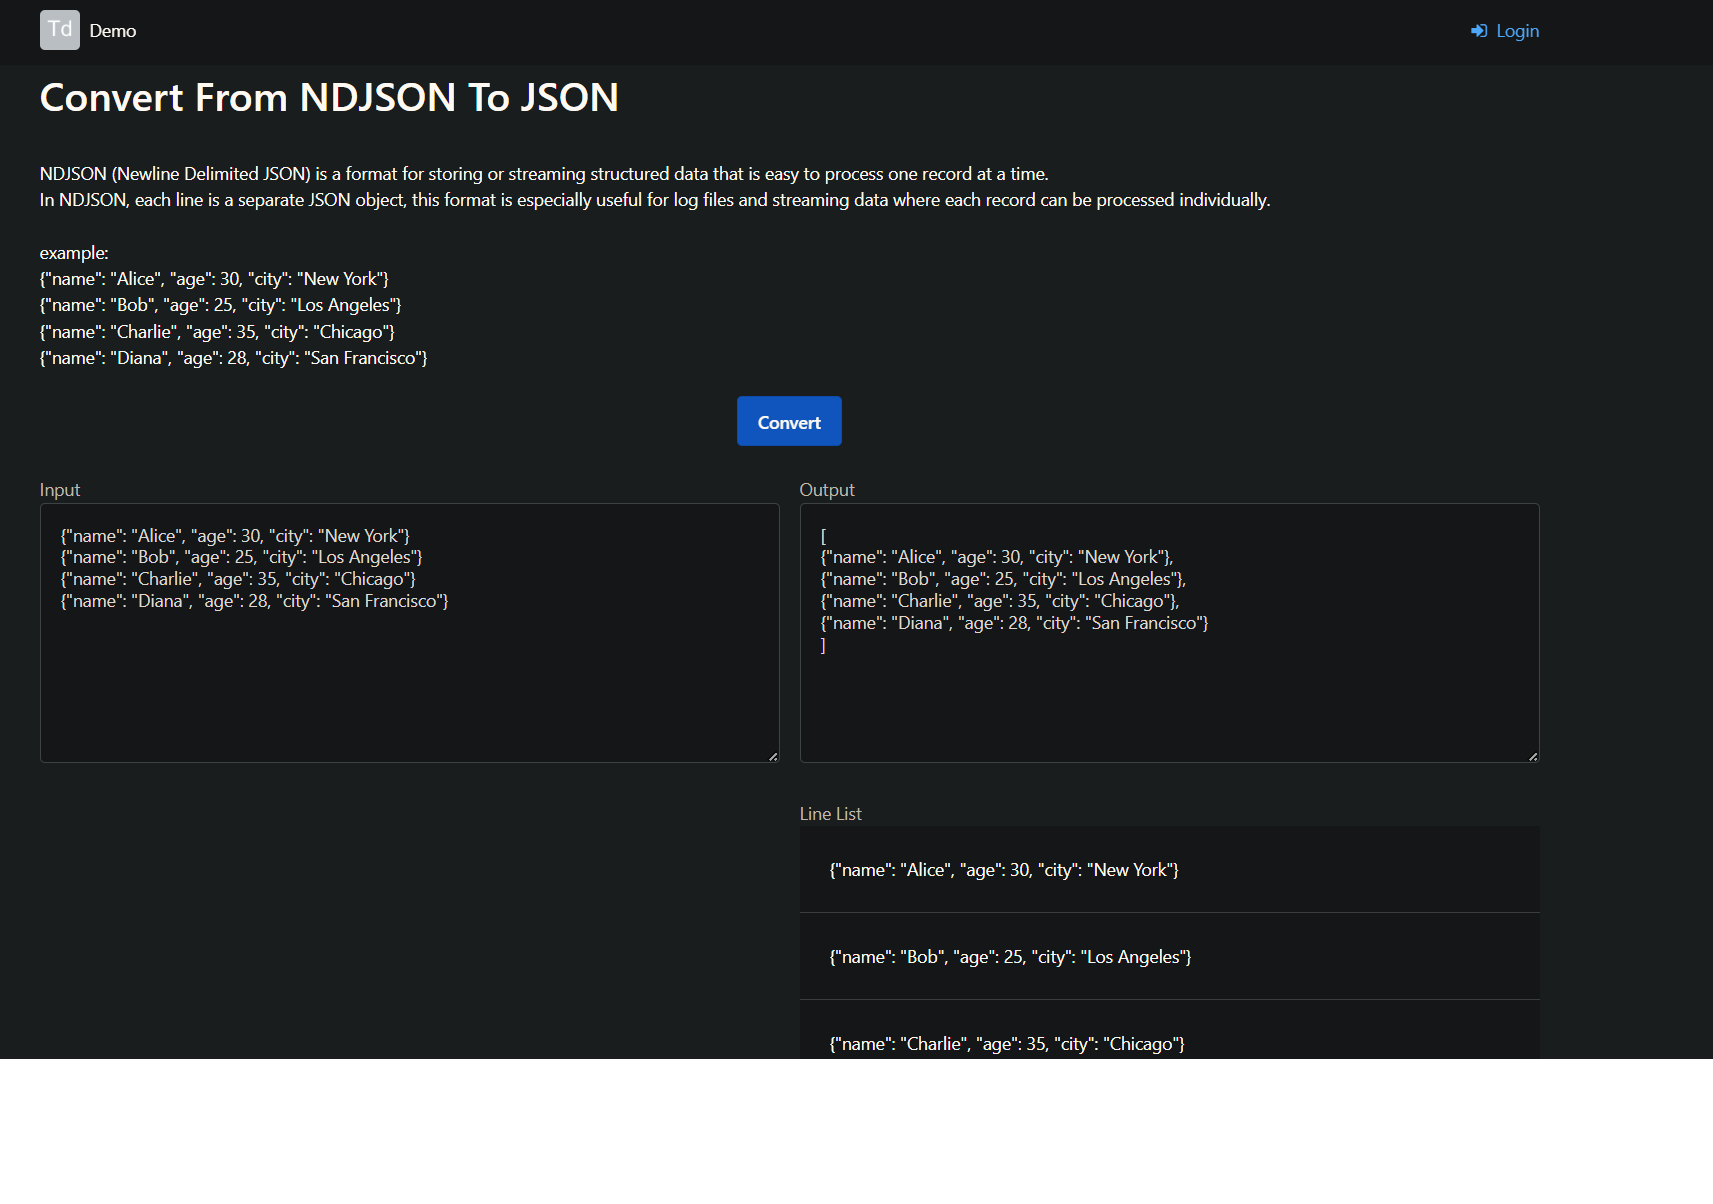Click the Td logo icon

[59, 30]
